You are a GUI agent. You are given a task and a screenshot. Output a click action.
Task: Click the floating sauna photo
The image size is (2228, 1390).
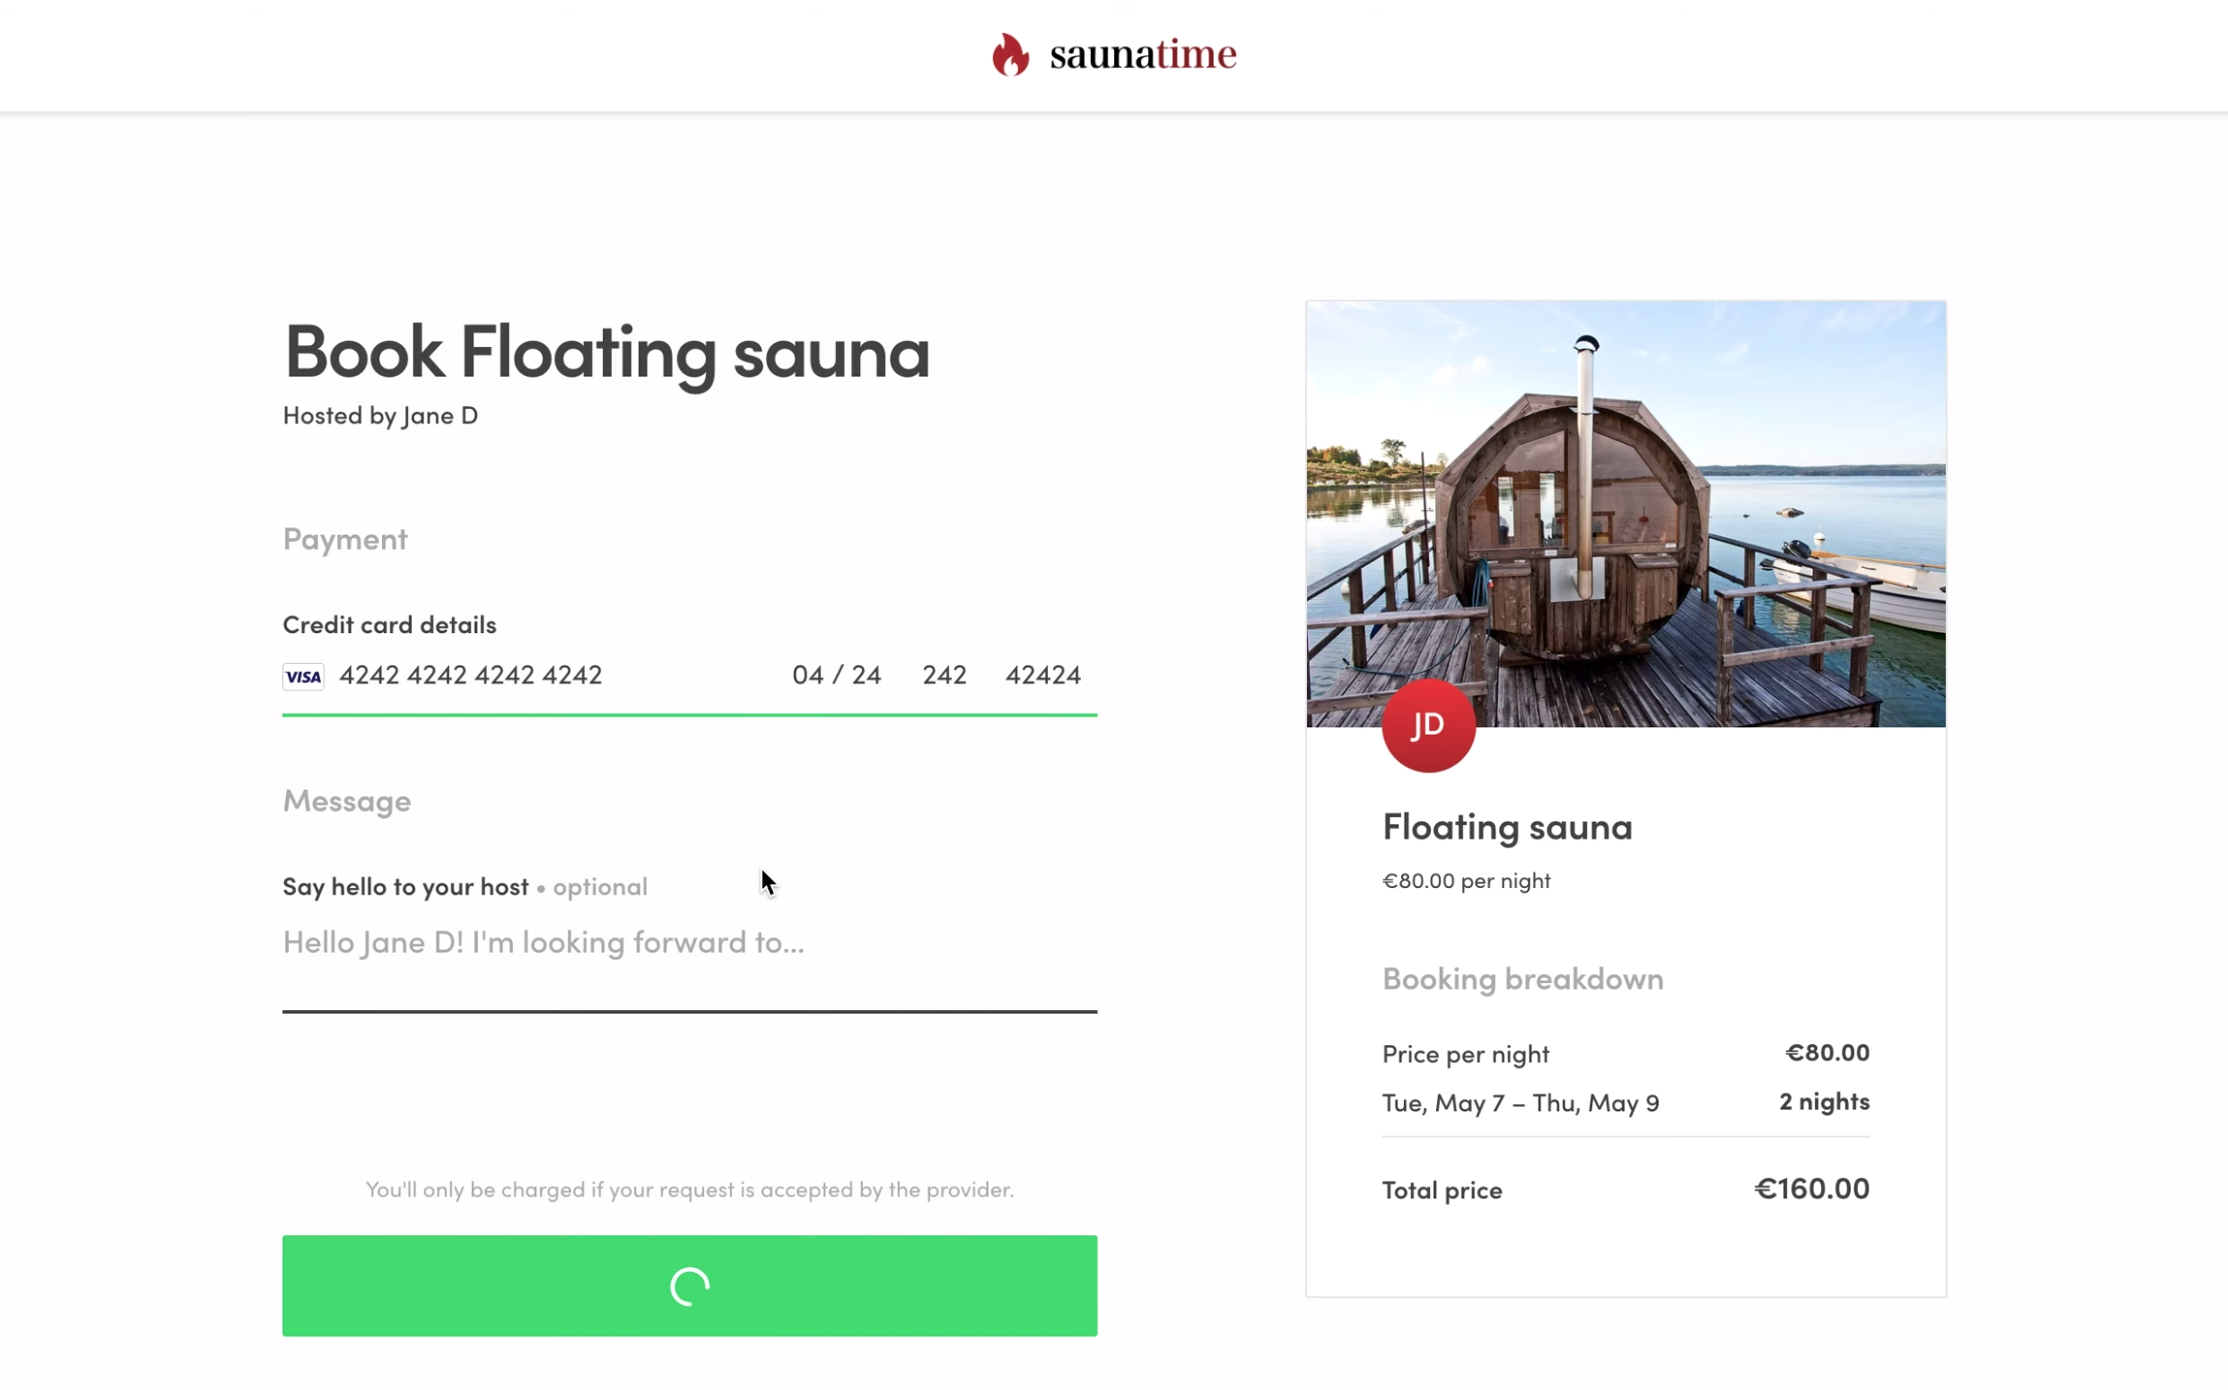point(1625,513)
